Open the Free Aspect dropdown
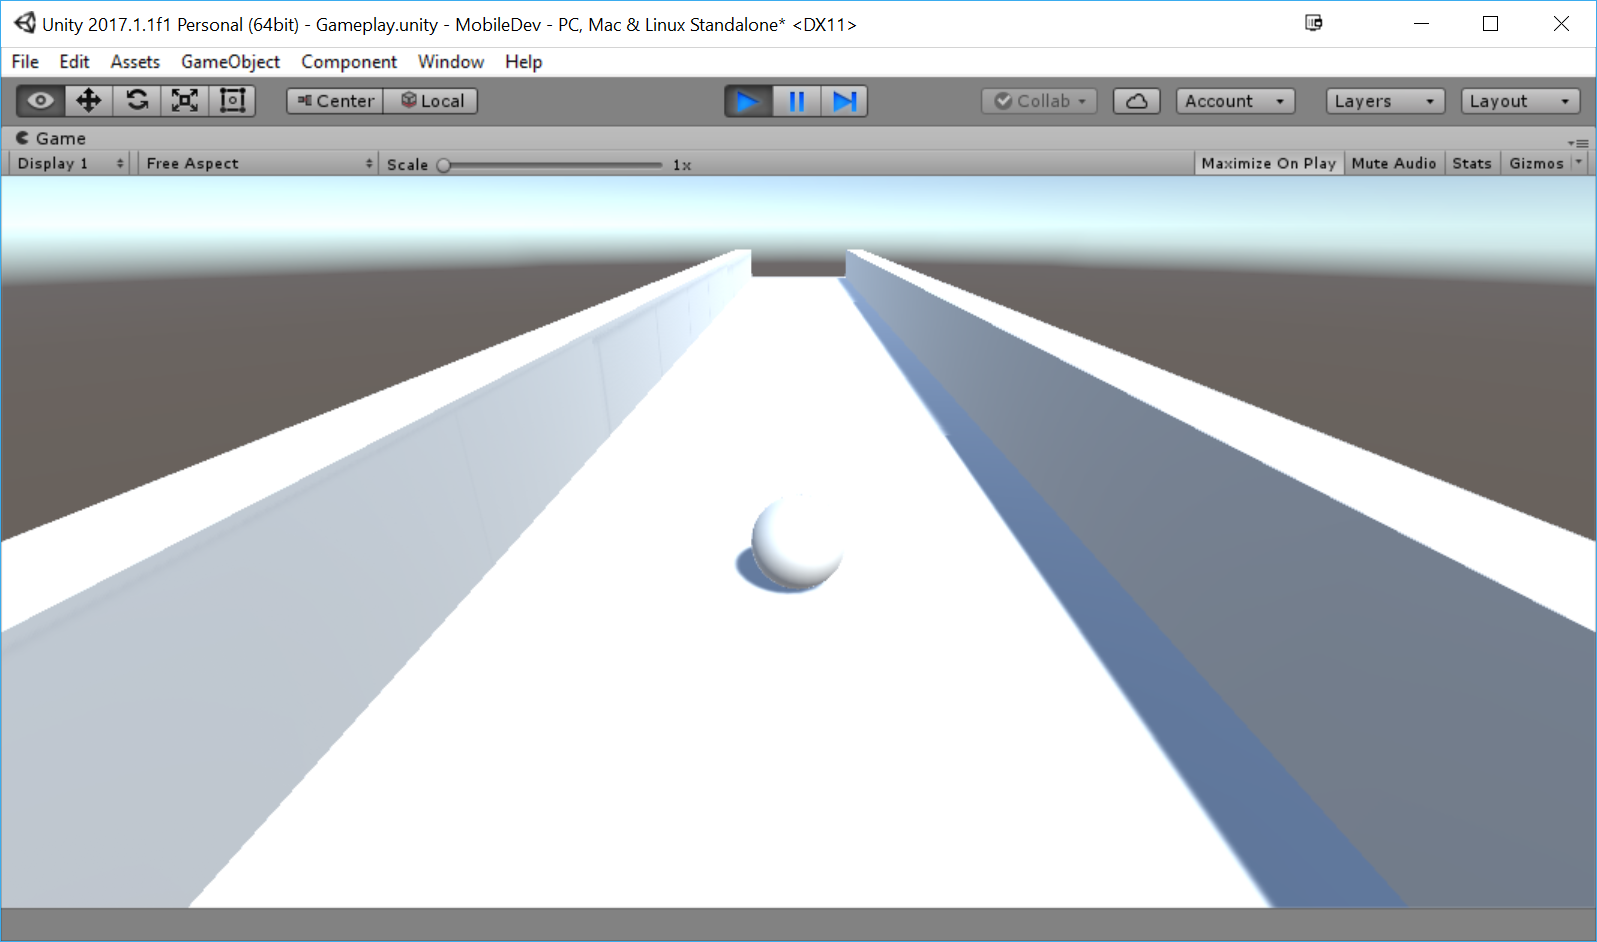The width and height of the screenshot is (1597, 942). tap(259, 163)
